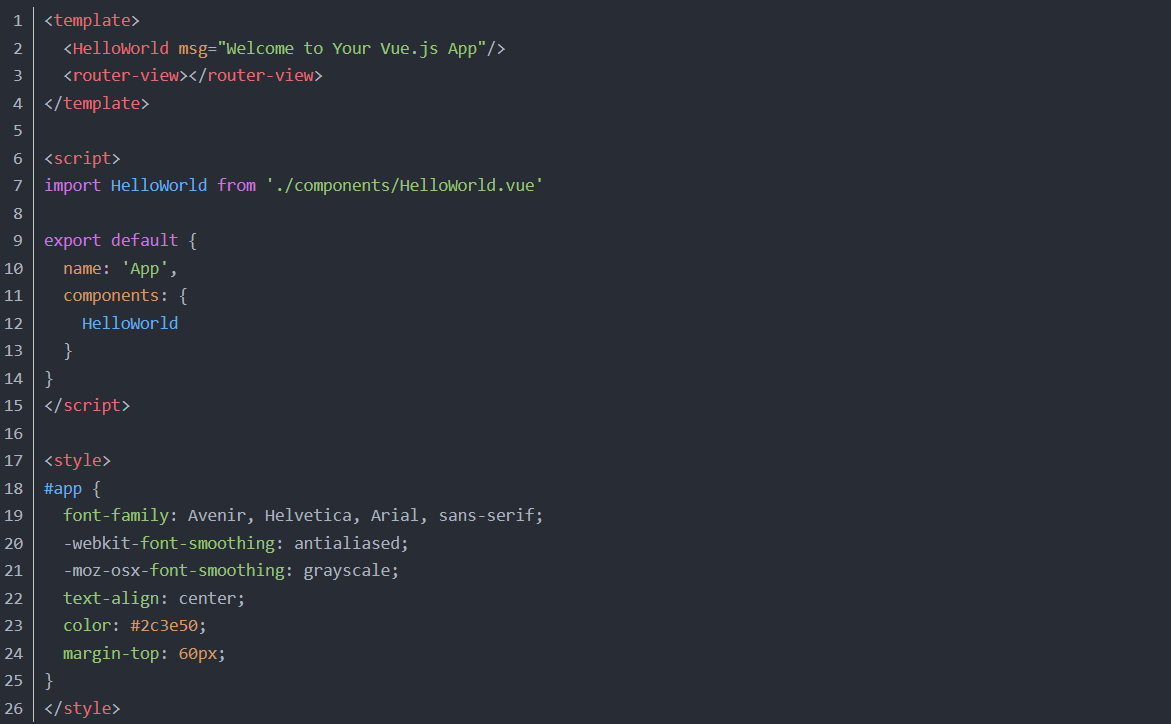Click the export keyword on line 9
The width and height of the screenshot is (1171, 724).
(72, 240)
